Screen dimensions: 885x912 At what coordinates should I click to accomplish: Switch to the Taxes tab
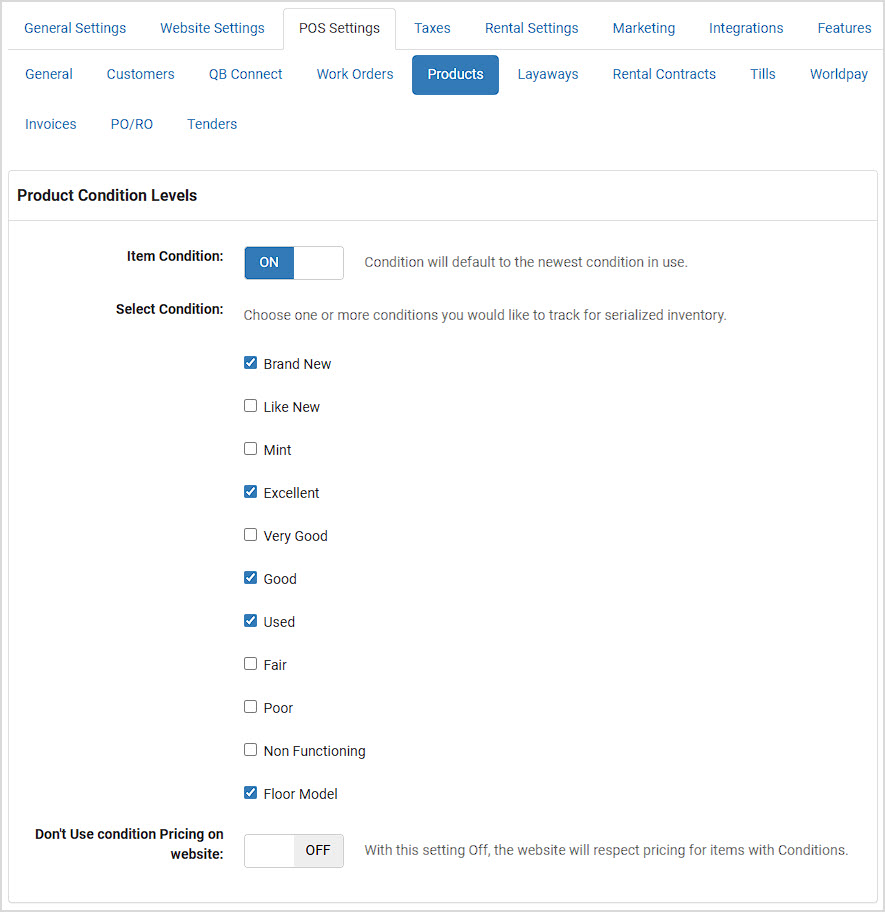pyautogui.click(x=432, y=28)
